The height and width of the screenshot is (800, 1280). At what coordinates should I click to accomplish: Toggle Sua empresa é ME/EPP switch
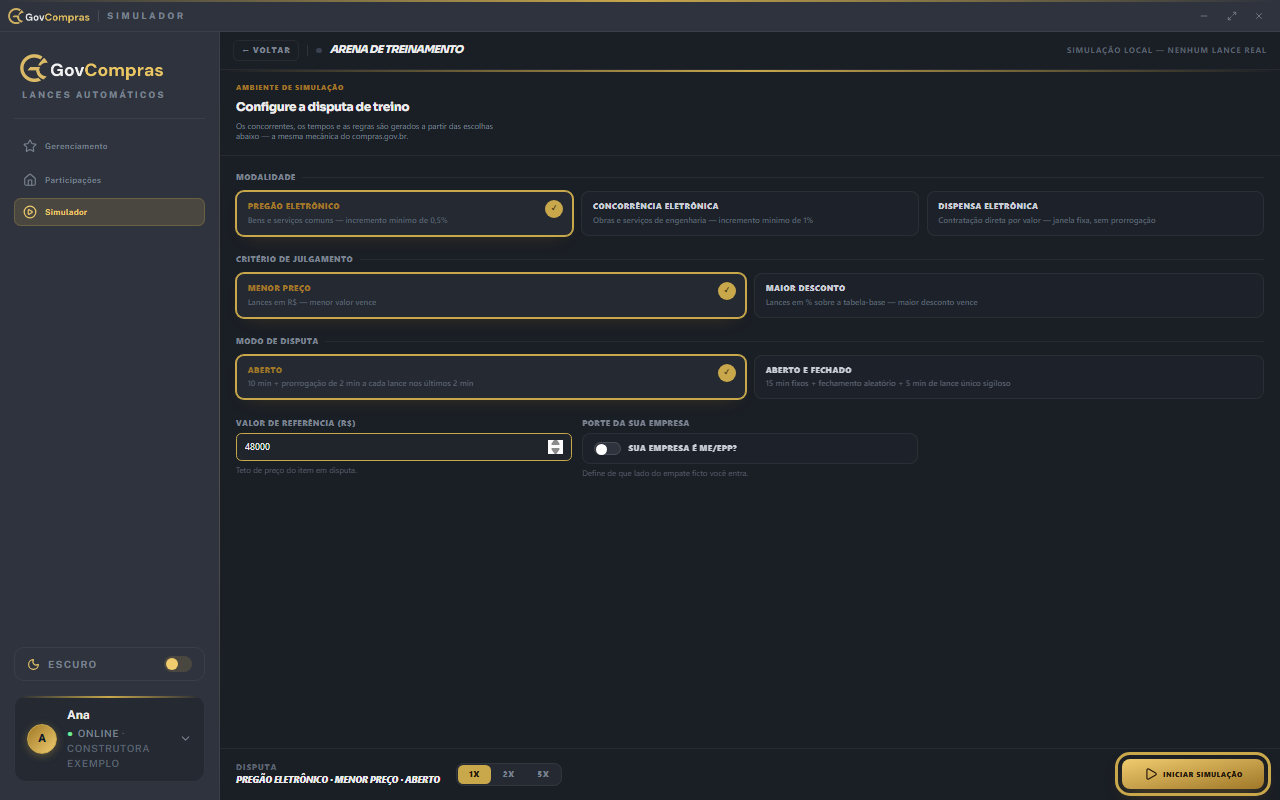click(x=607, y=448)
